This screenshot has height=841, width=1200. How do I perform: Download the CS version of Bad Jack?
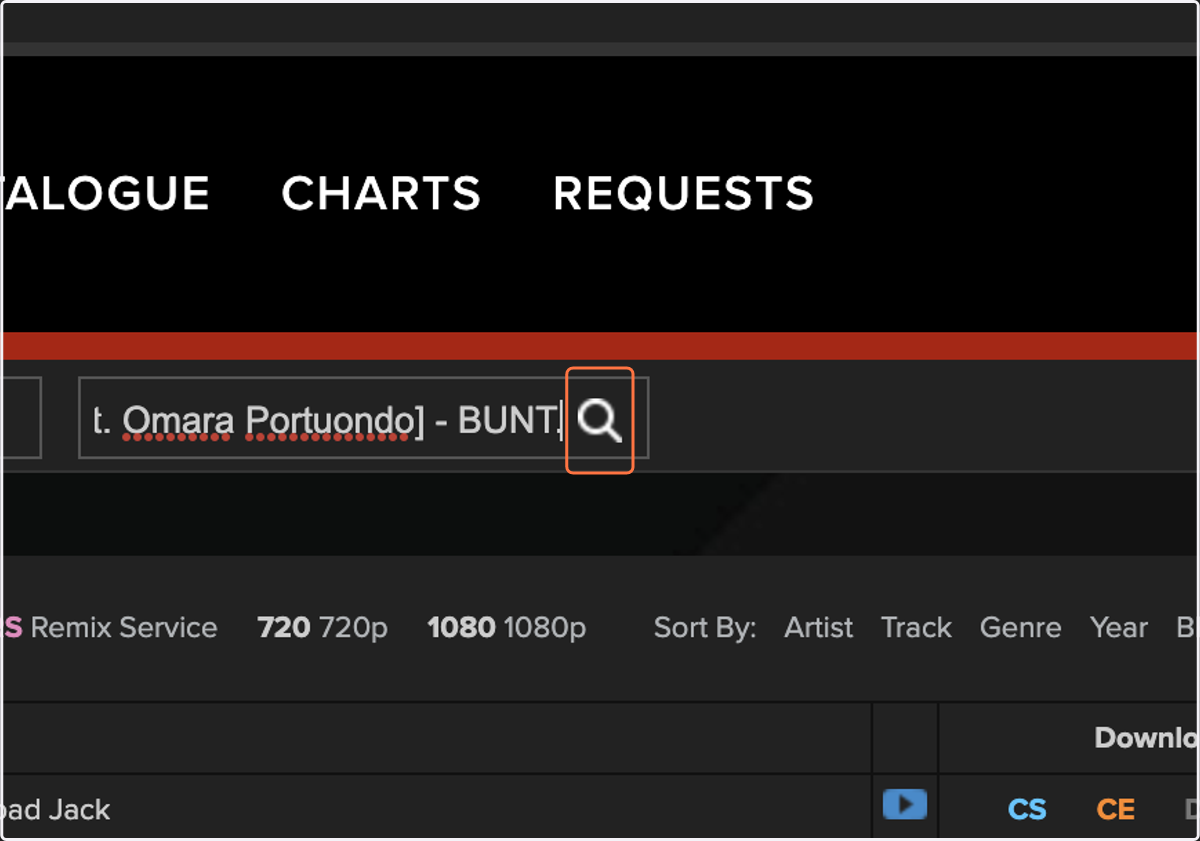1027,809
